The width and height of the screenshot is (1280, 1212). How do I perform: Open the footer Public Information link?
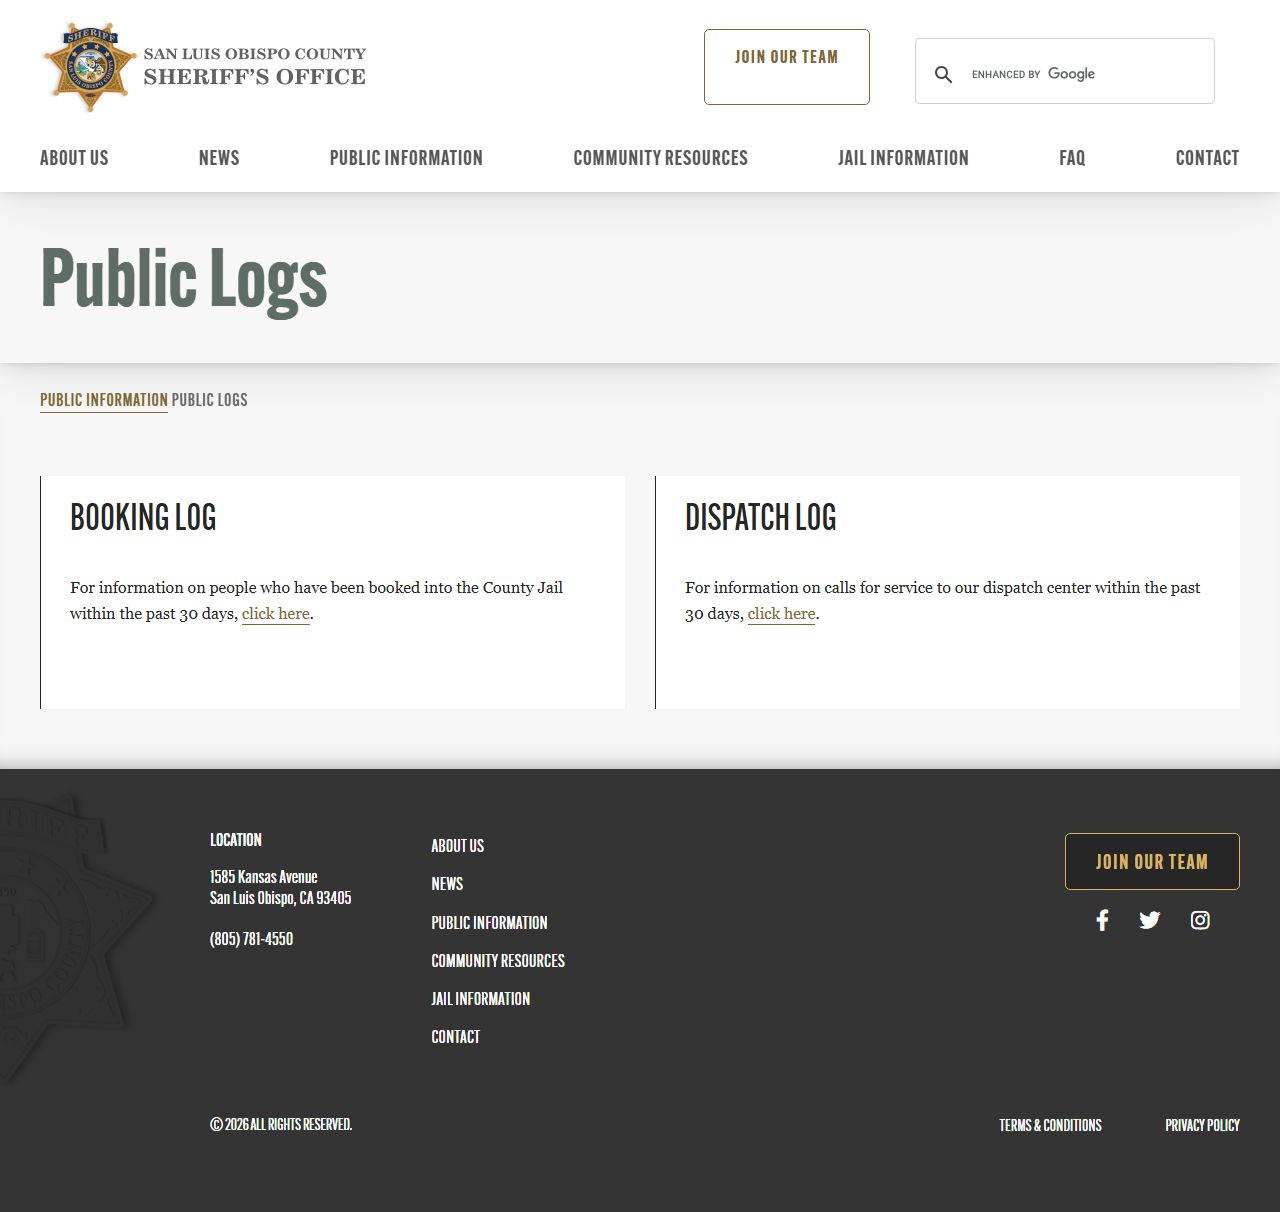[x=489, y=923]
